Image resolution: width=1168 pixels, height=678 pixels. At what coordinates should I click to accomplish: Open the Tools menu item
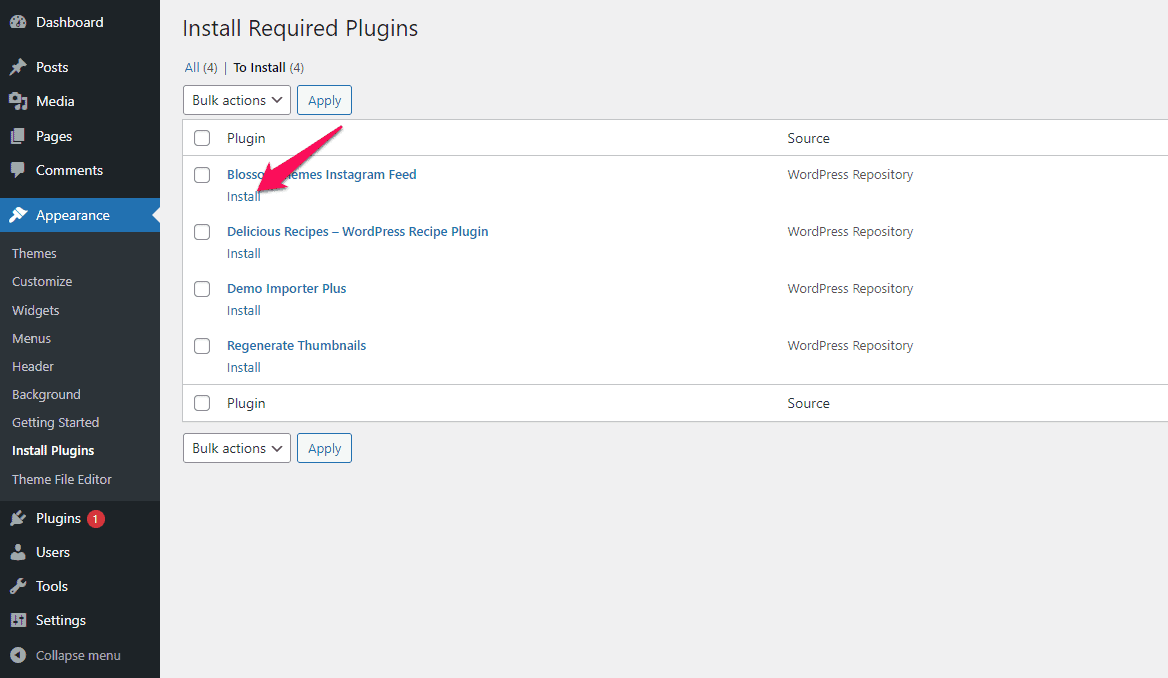pyautogui.click(x=80, y=586)
